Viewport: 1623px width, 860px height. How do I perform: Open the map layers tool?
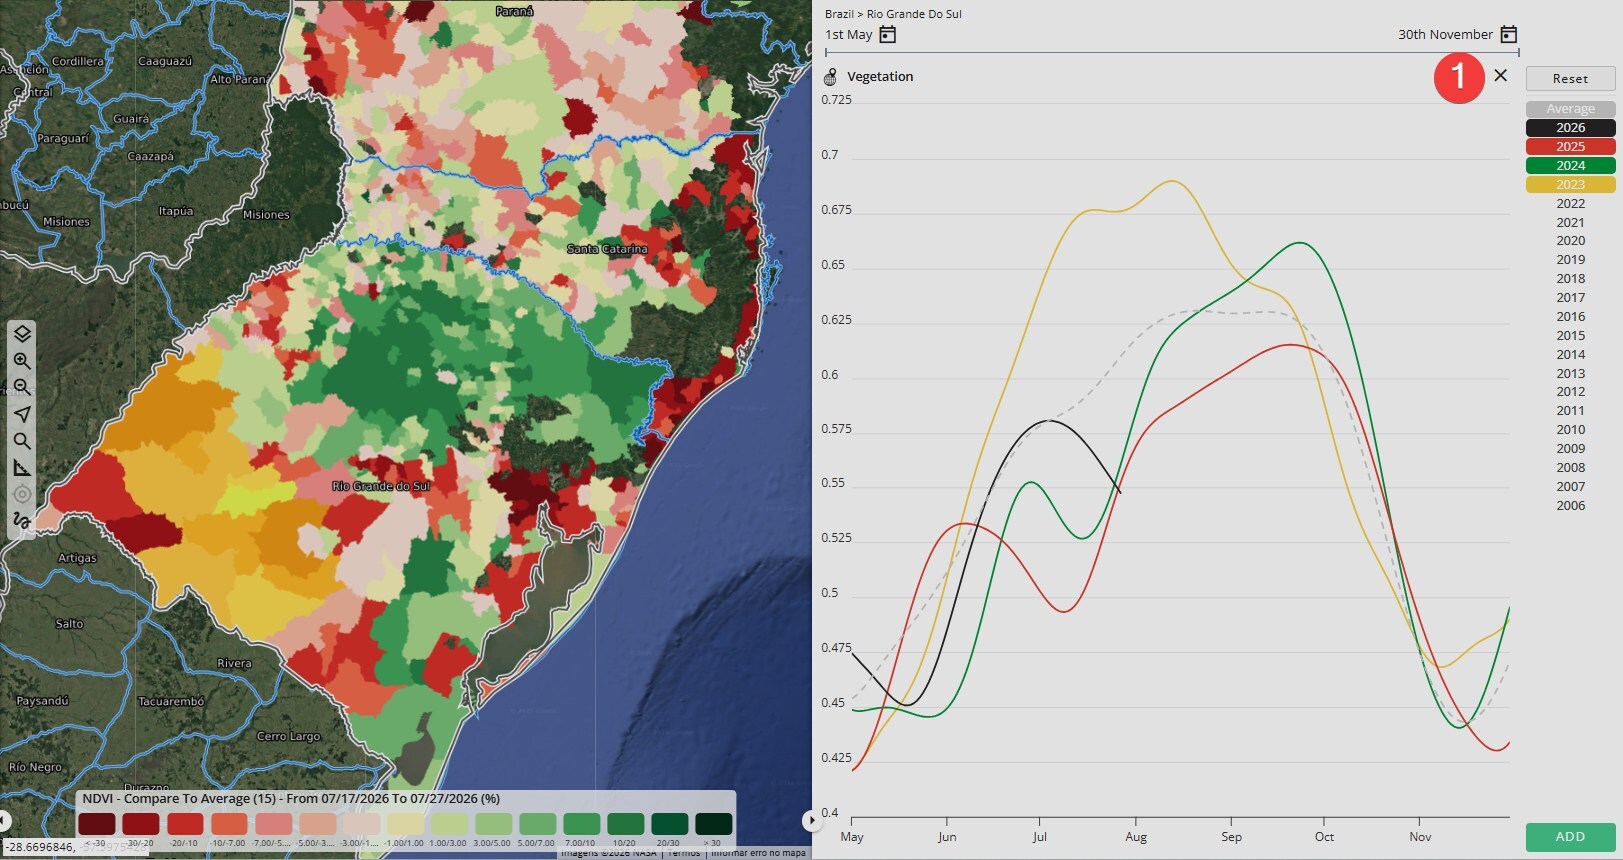click(22, 334)
